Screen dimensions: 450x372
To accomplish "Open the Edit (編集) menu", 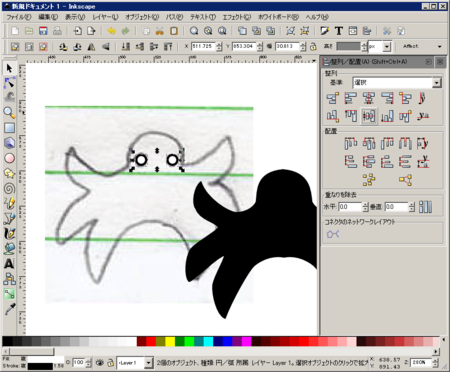I will 48,17.
